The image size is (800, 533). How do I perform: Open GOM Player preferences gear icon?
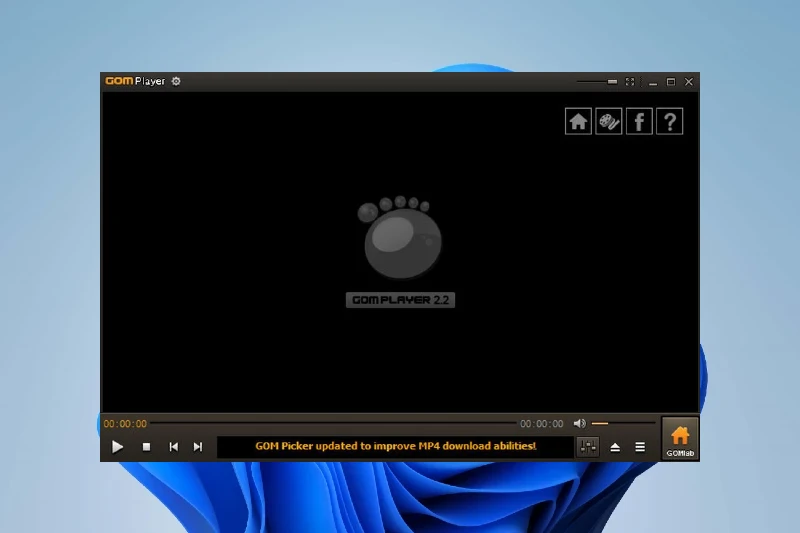point(176,81)
